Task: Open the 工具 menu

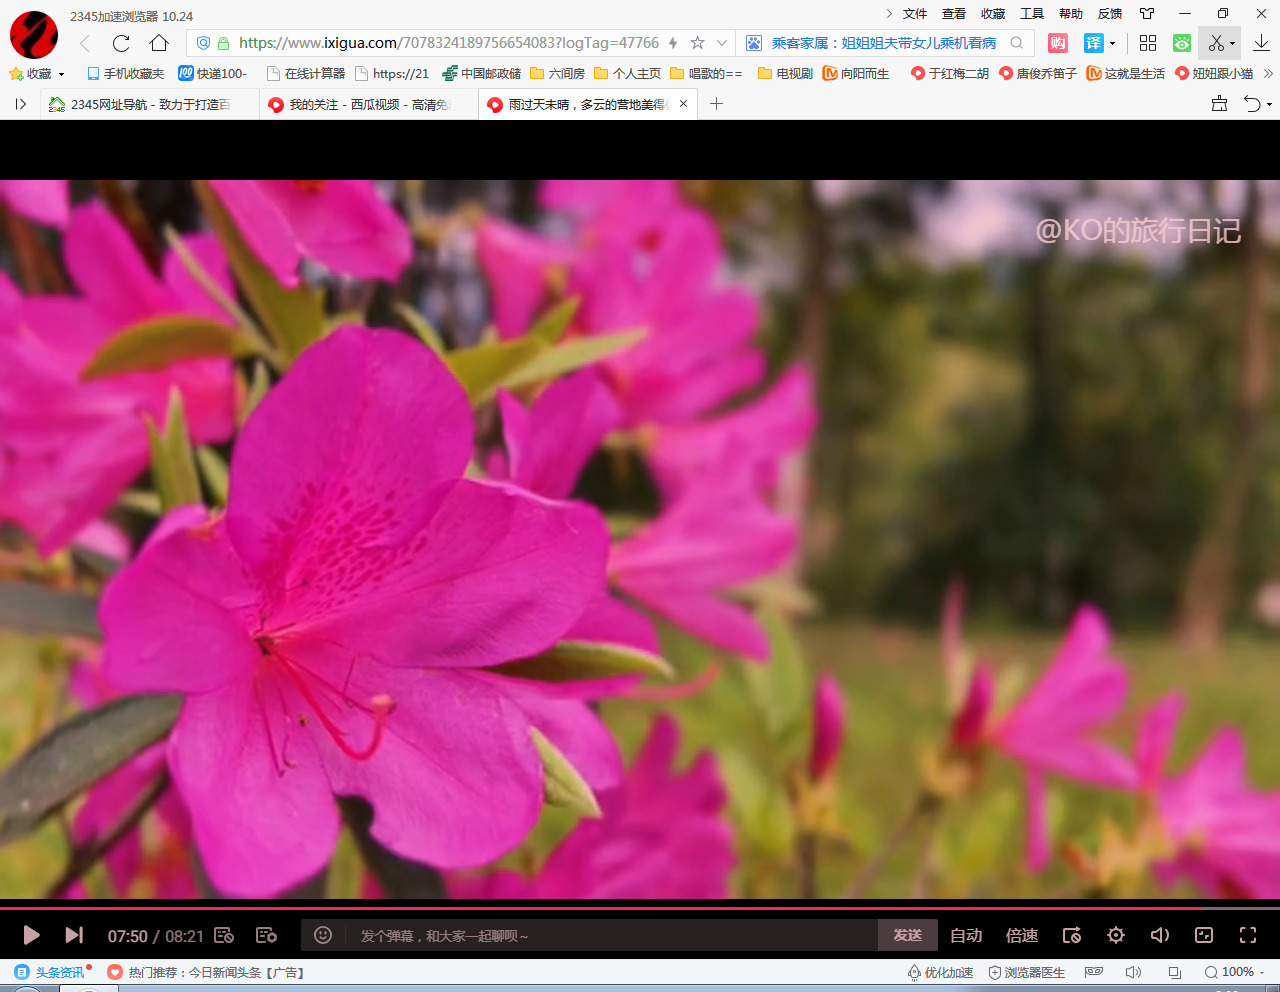Action: tap(1032, 14)
